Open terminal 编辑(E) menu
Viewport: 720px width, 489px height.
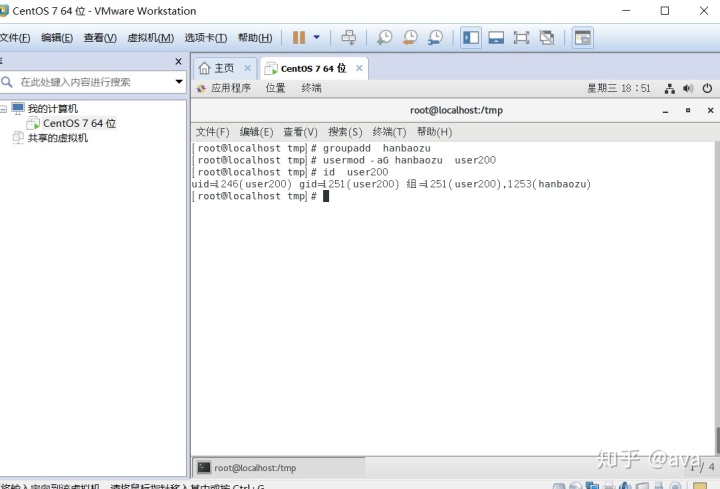click(x=256, y=132)
